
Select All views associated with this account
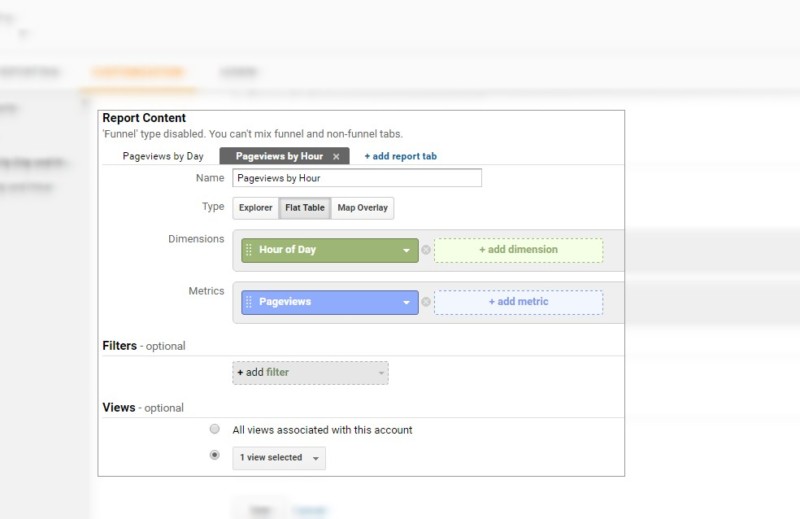pyautogui.click(x=214, y=429)
